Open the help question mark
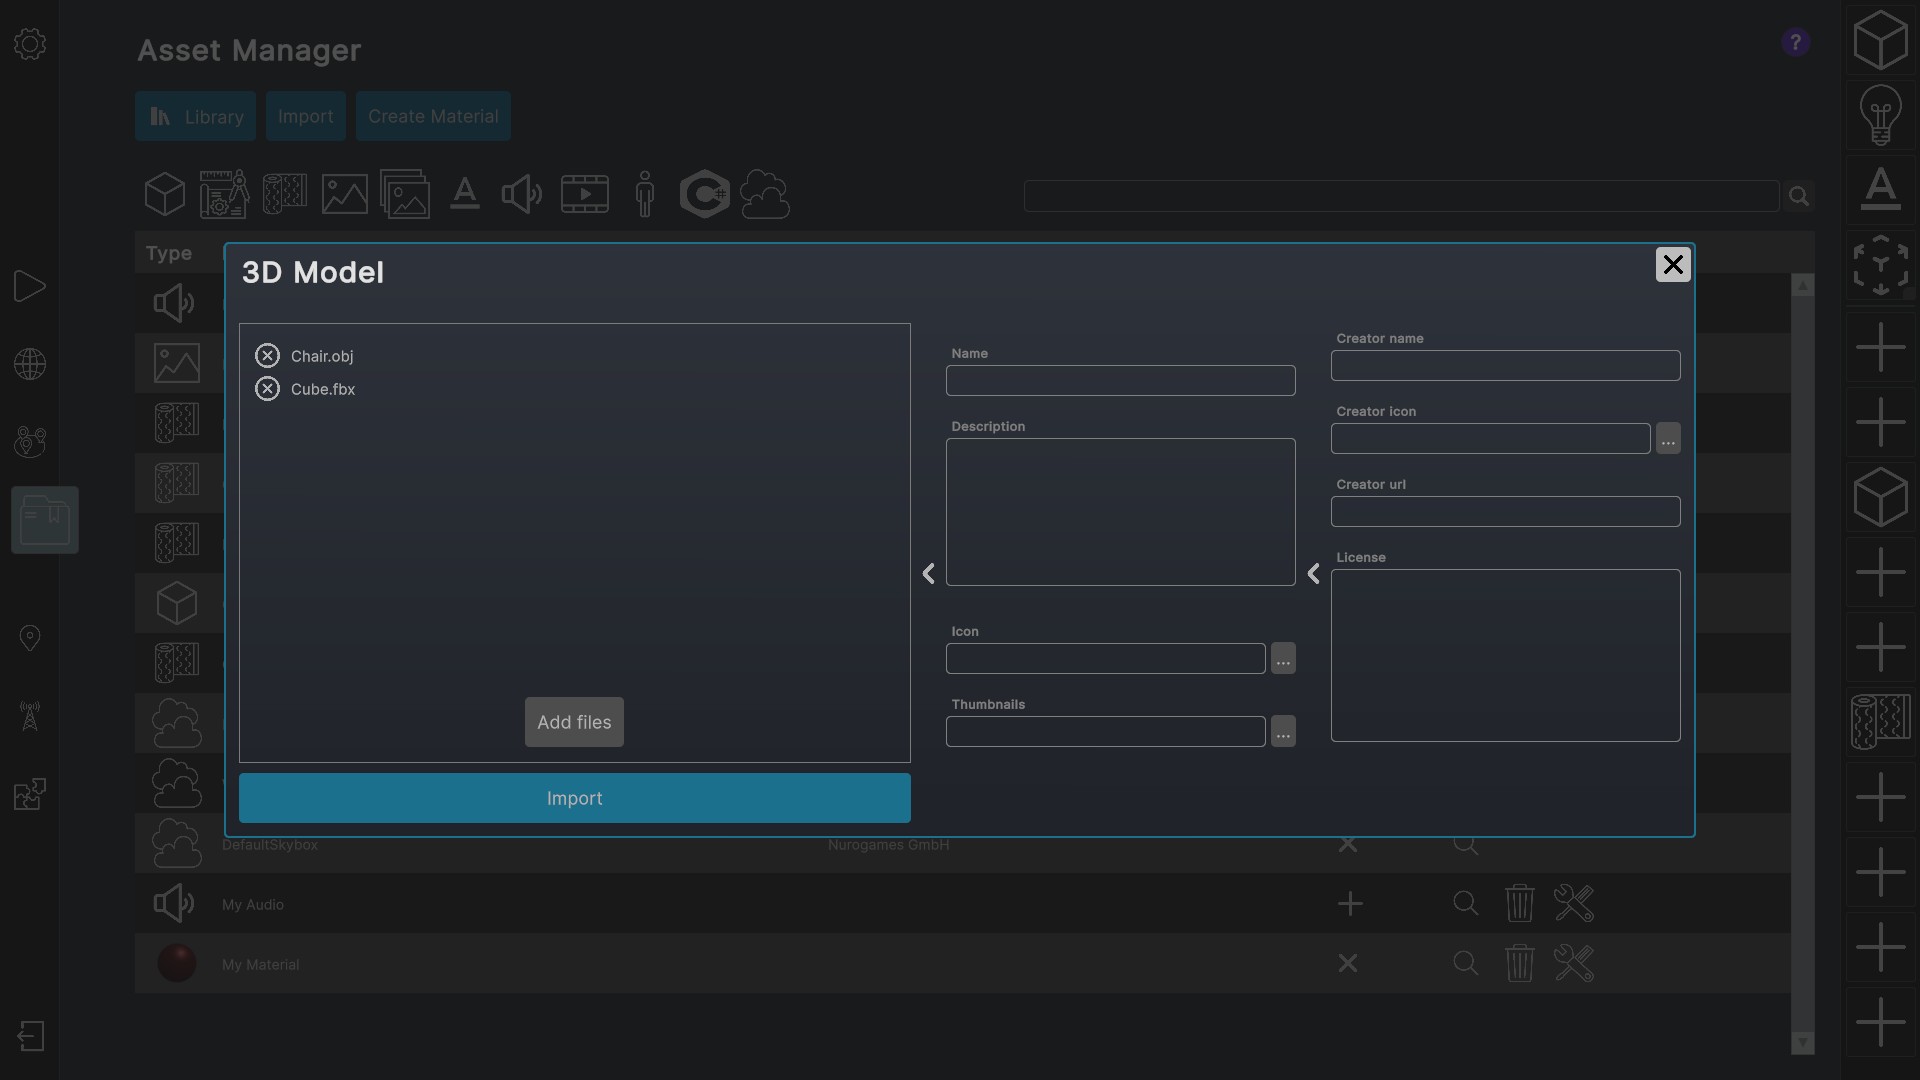 [x=1796, y=43]
